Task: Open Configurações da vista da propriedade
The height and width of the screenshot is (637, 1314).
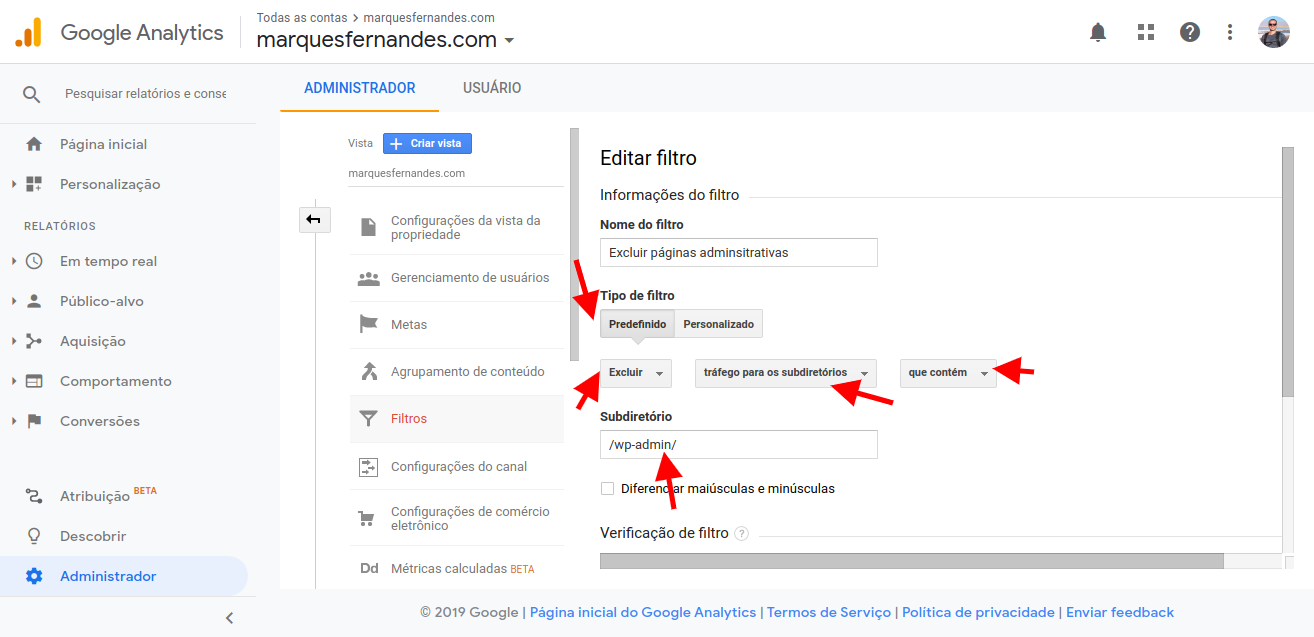Action: (x=466, y=228)
